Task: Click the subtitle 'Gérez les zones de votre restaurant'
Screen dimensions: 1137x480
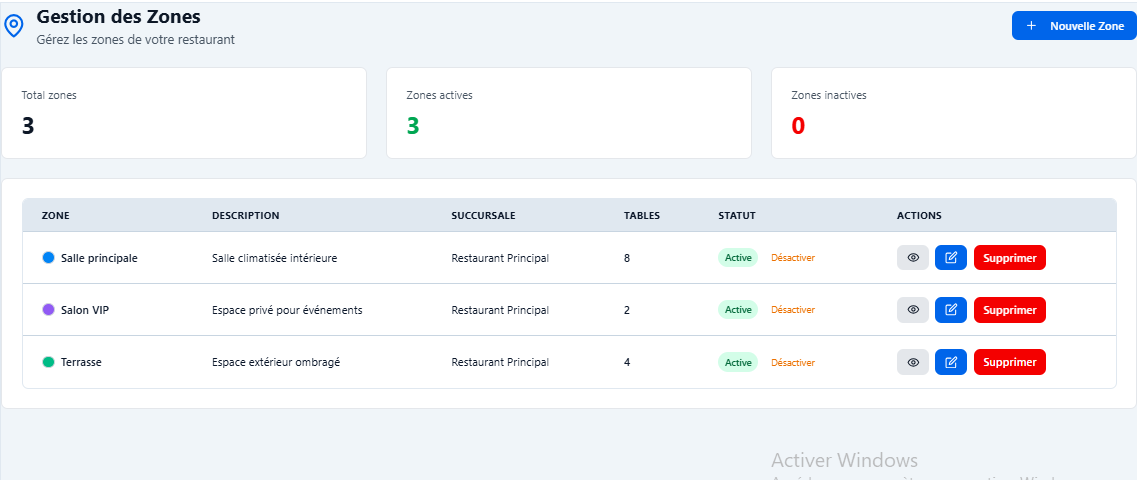Action: 136,40
